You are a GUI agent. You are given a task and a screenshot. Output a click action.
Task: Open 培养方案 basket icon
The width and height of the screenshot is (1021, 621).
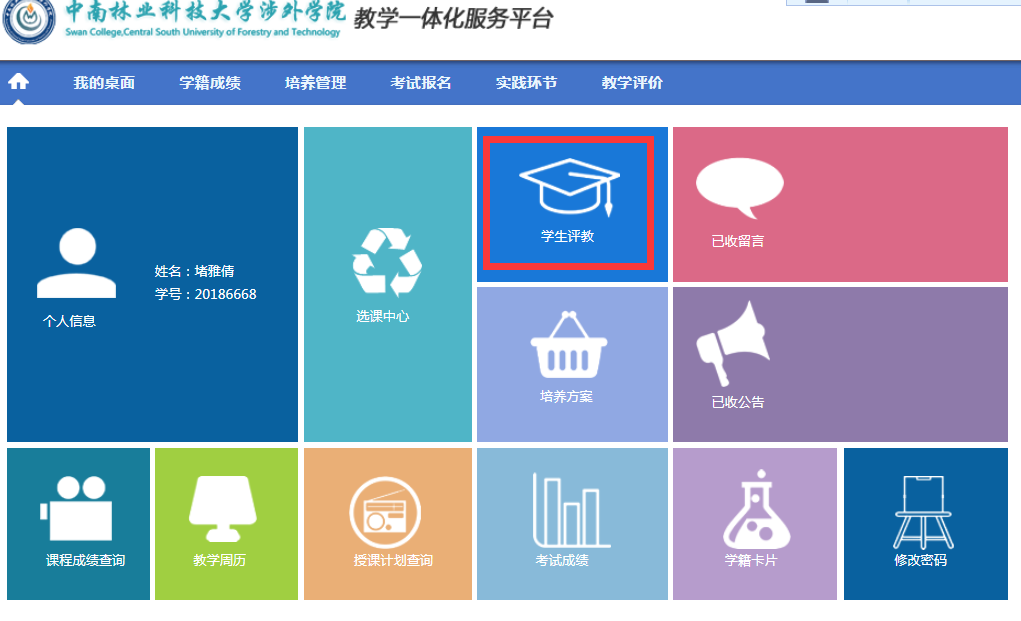(568, 345)
